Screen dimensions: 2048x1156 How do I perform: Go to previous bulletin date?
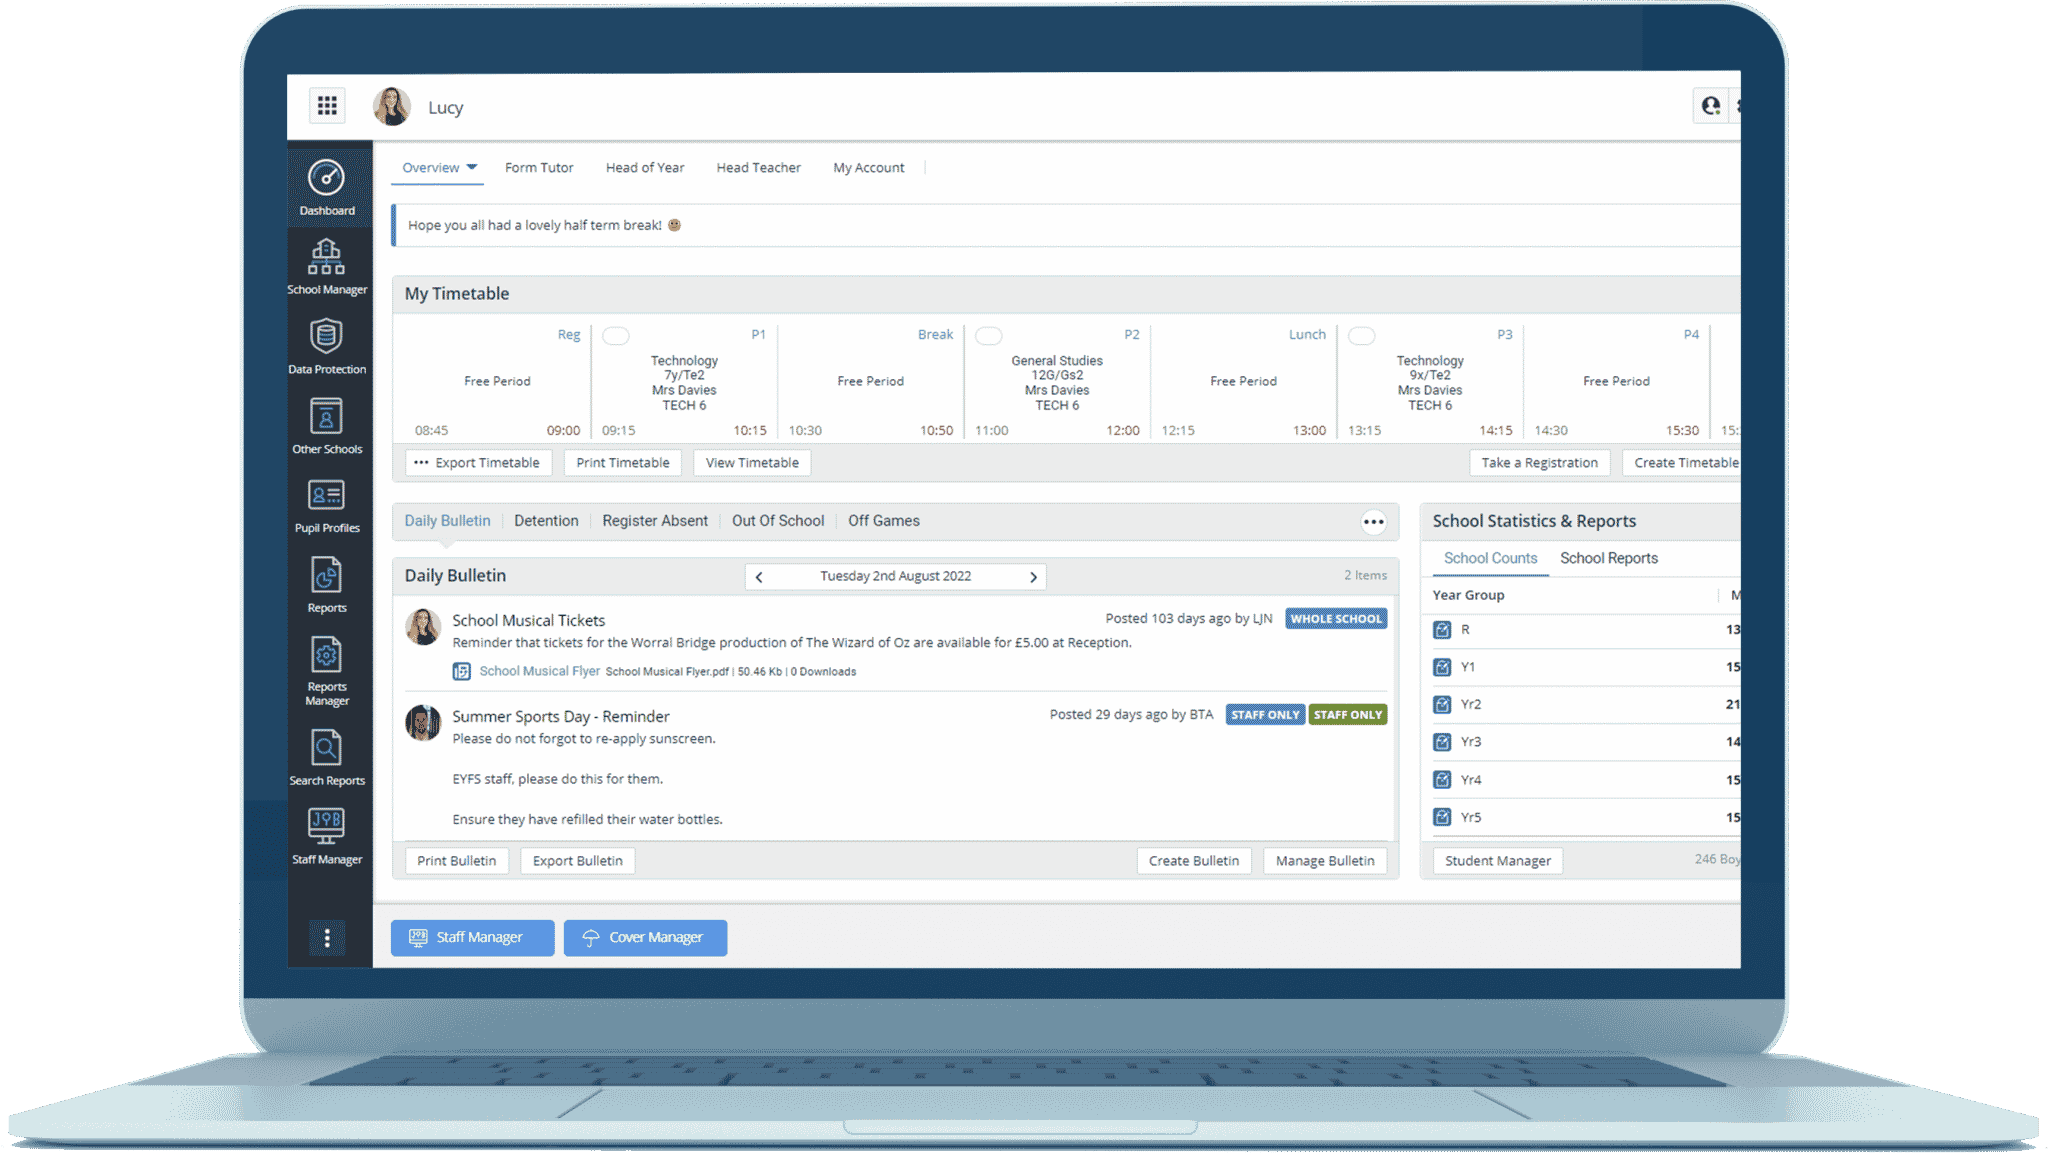click(759, 577)
